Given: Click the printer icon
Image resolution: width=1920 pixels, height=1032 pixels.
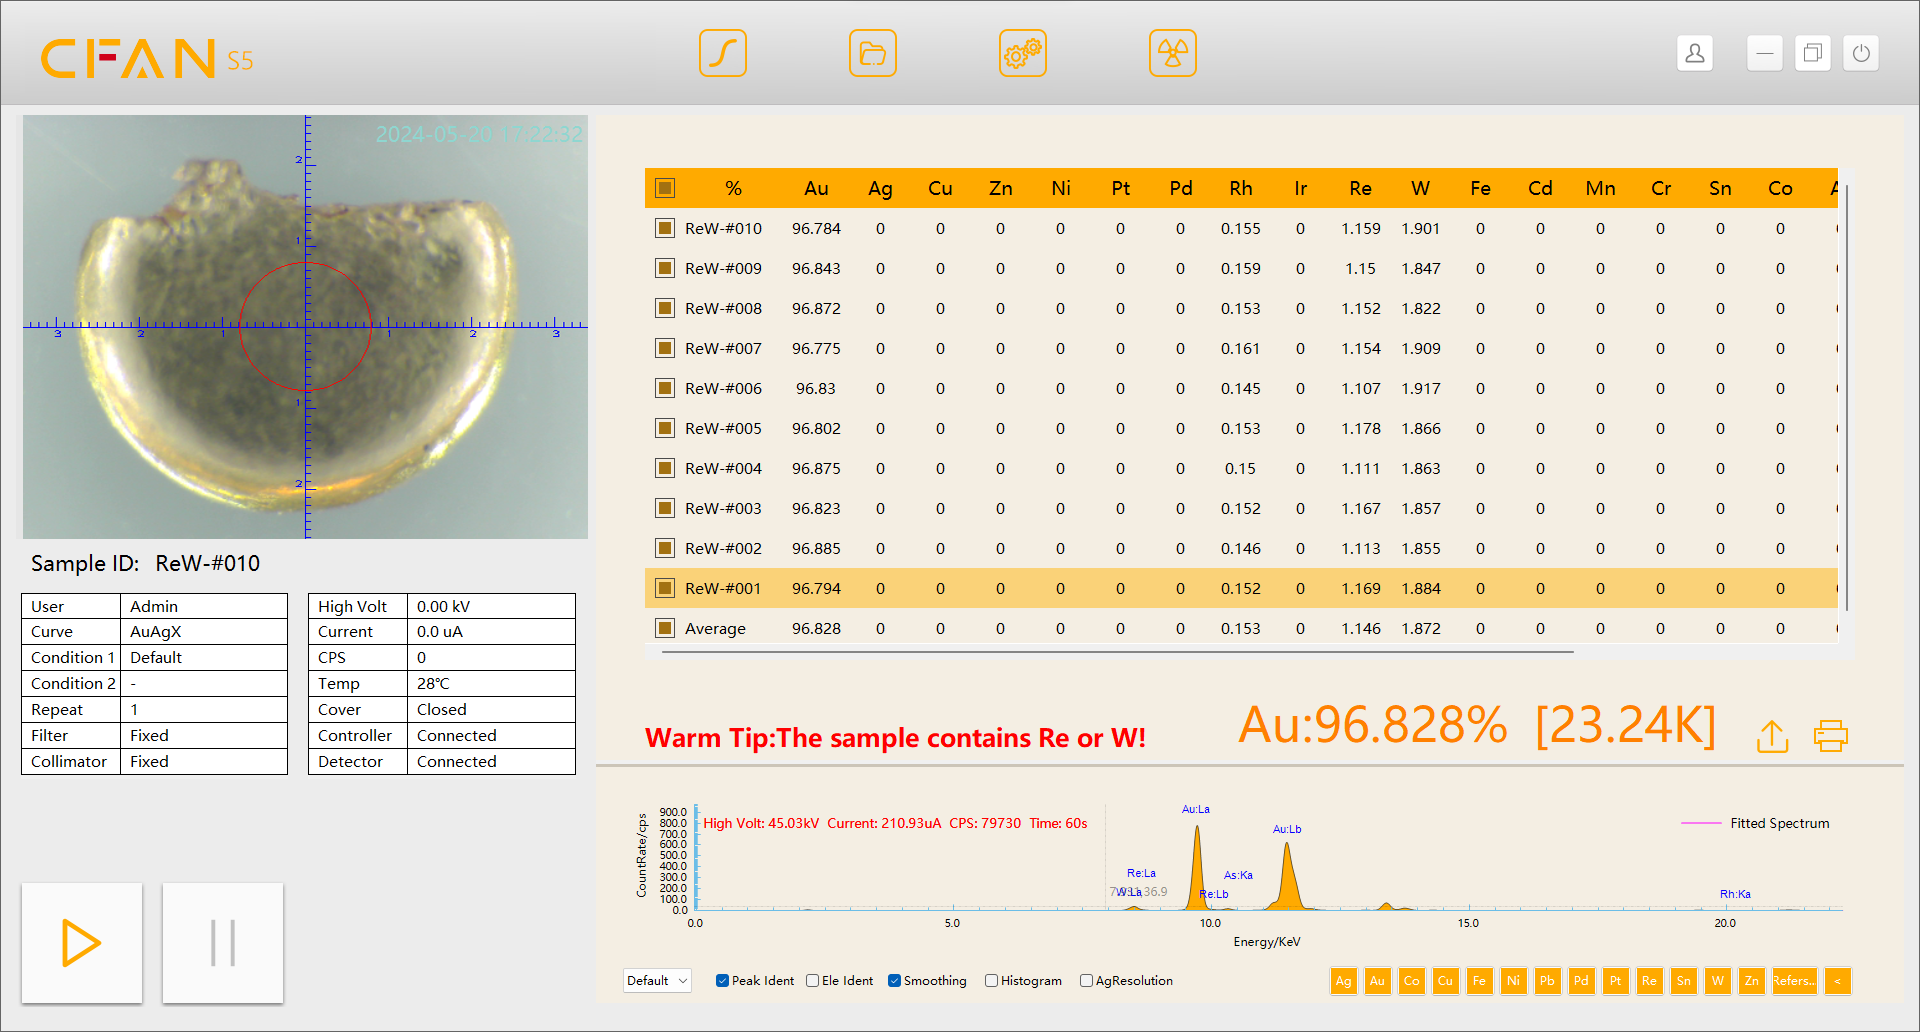Looking at the screenshot, I should click(x=1831, y=736).
